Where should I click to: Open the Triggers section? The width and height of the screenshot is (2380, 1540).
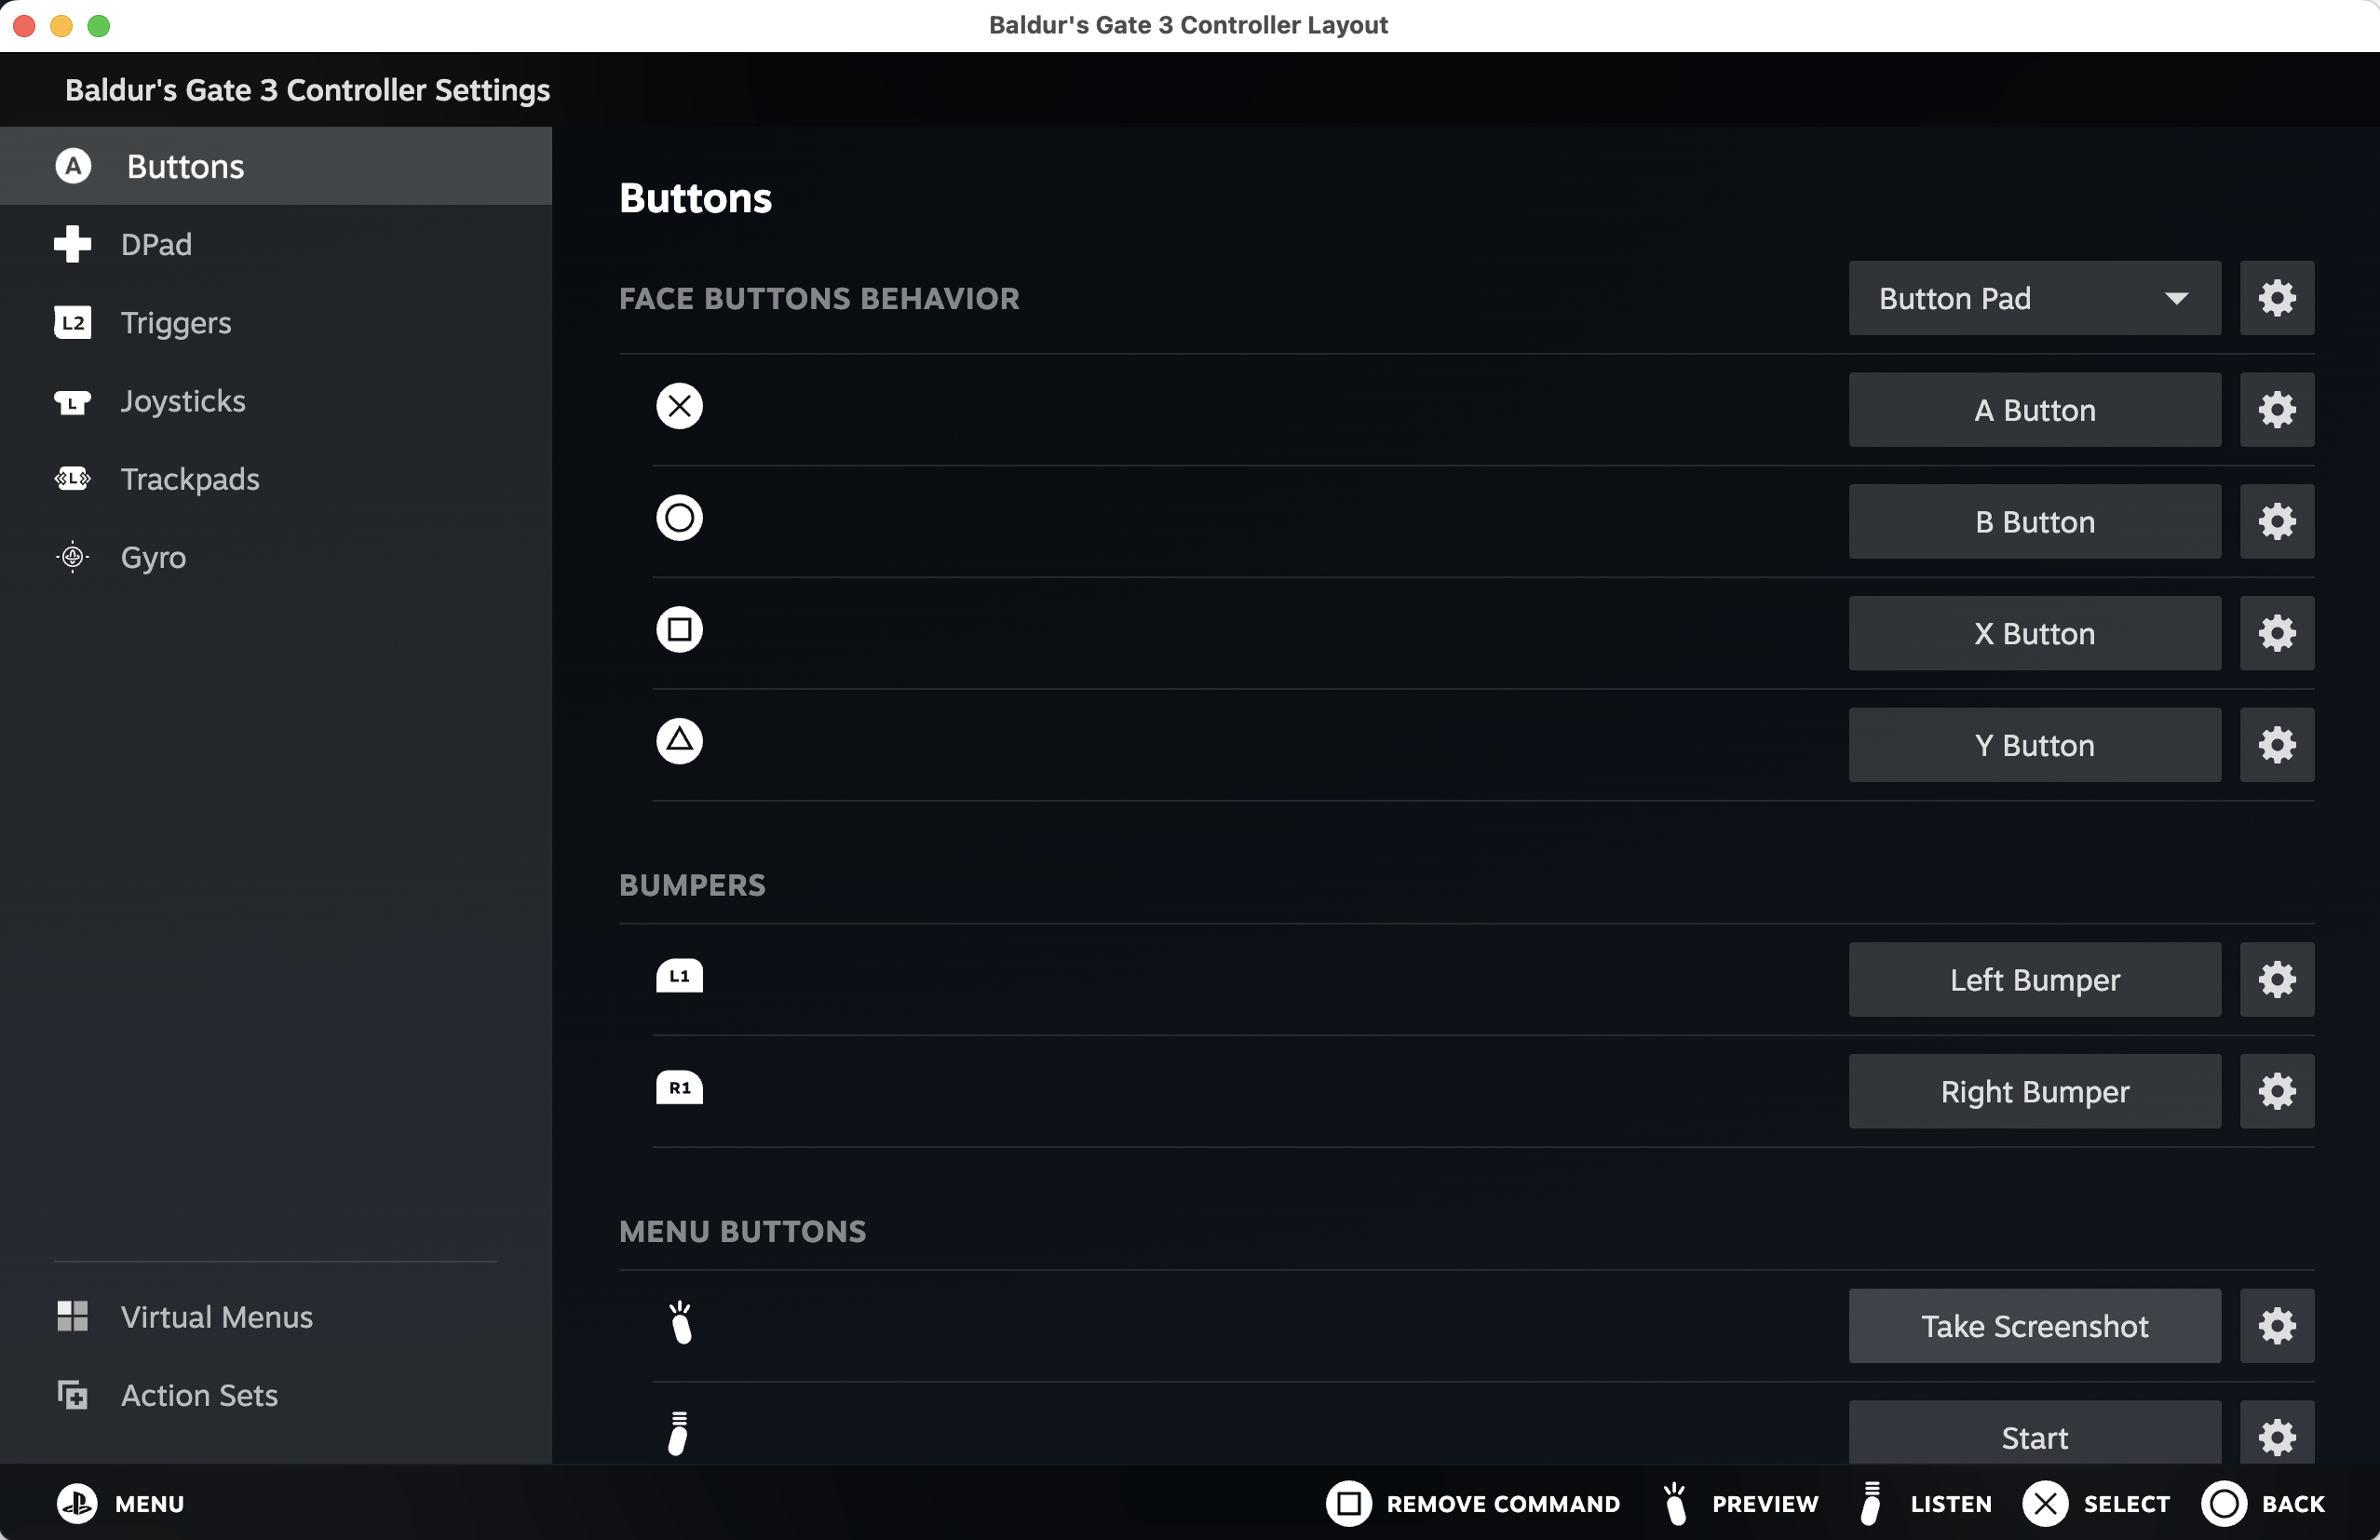(x=175, y=323)
